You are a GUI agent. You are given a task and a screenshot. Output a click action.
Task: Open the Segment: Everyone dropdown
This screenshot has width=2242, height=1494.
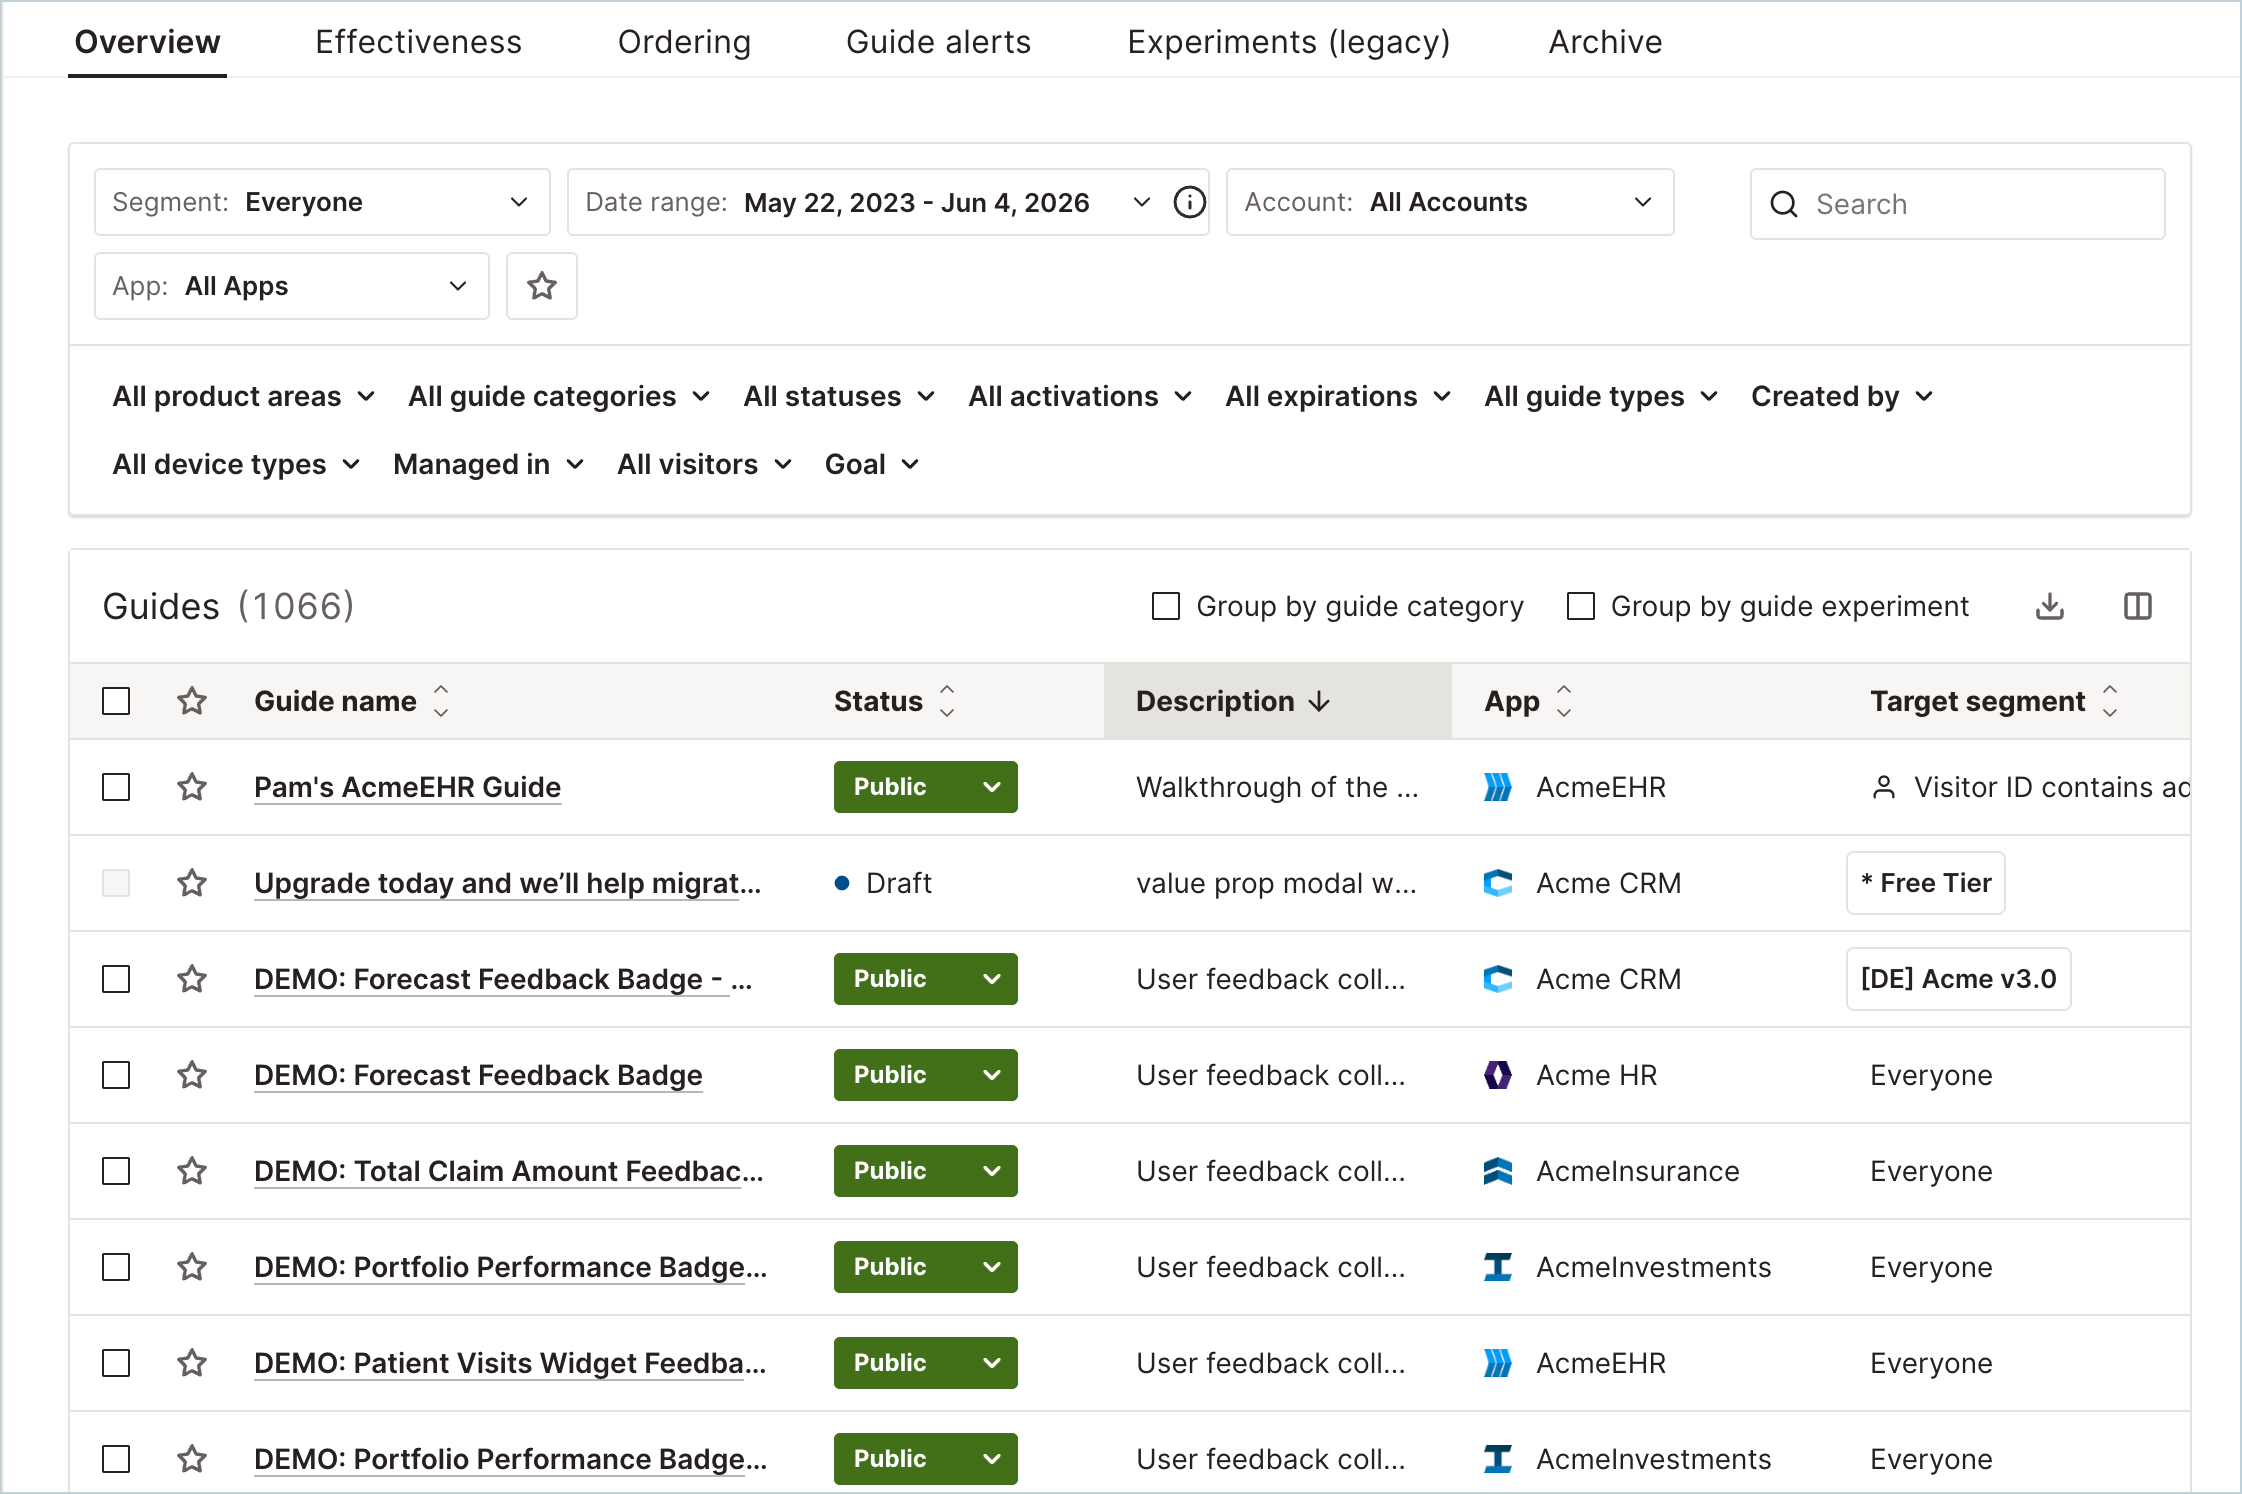322,202
